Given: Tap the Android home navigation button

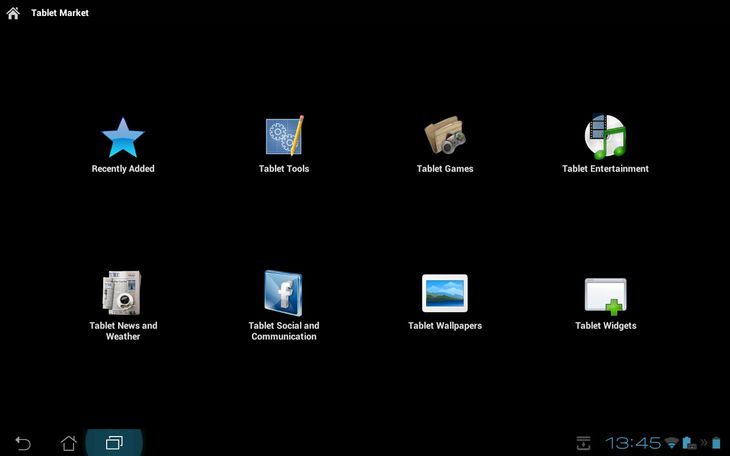Looking at the screenshot, I should (68, 443).
